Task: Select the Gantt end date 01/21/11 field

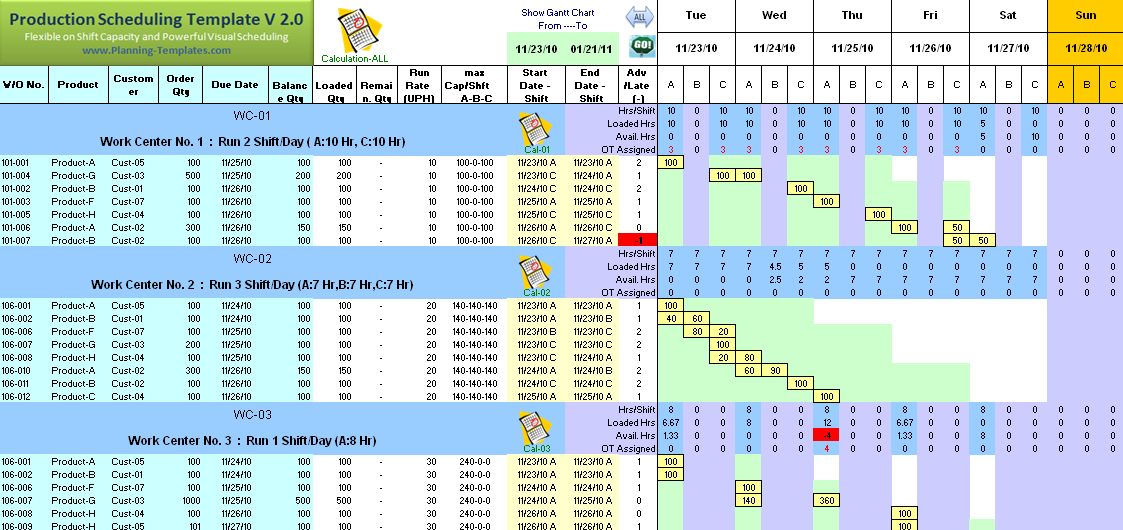Action: point(591,48)
